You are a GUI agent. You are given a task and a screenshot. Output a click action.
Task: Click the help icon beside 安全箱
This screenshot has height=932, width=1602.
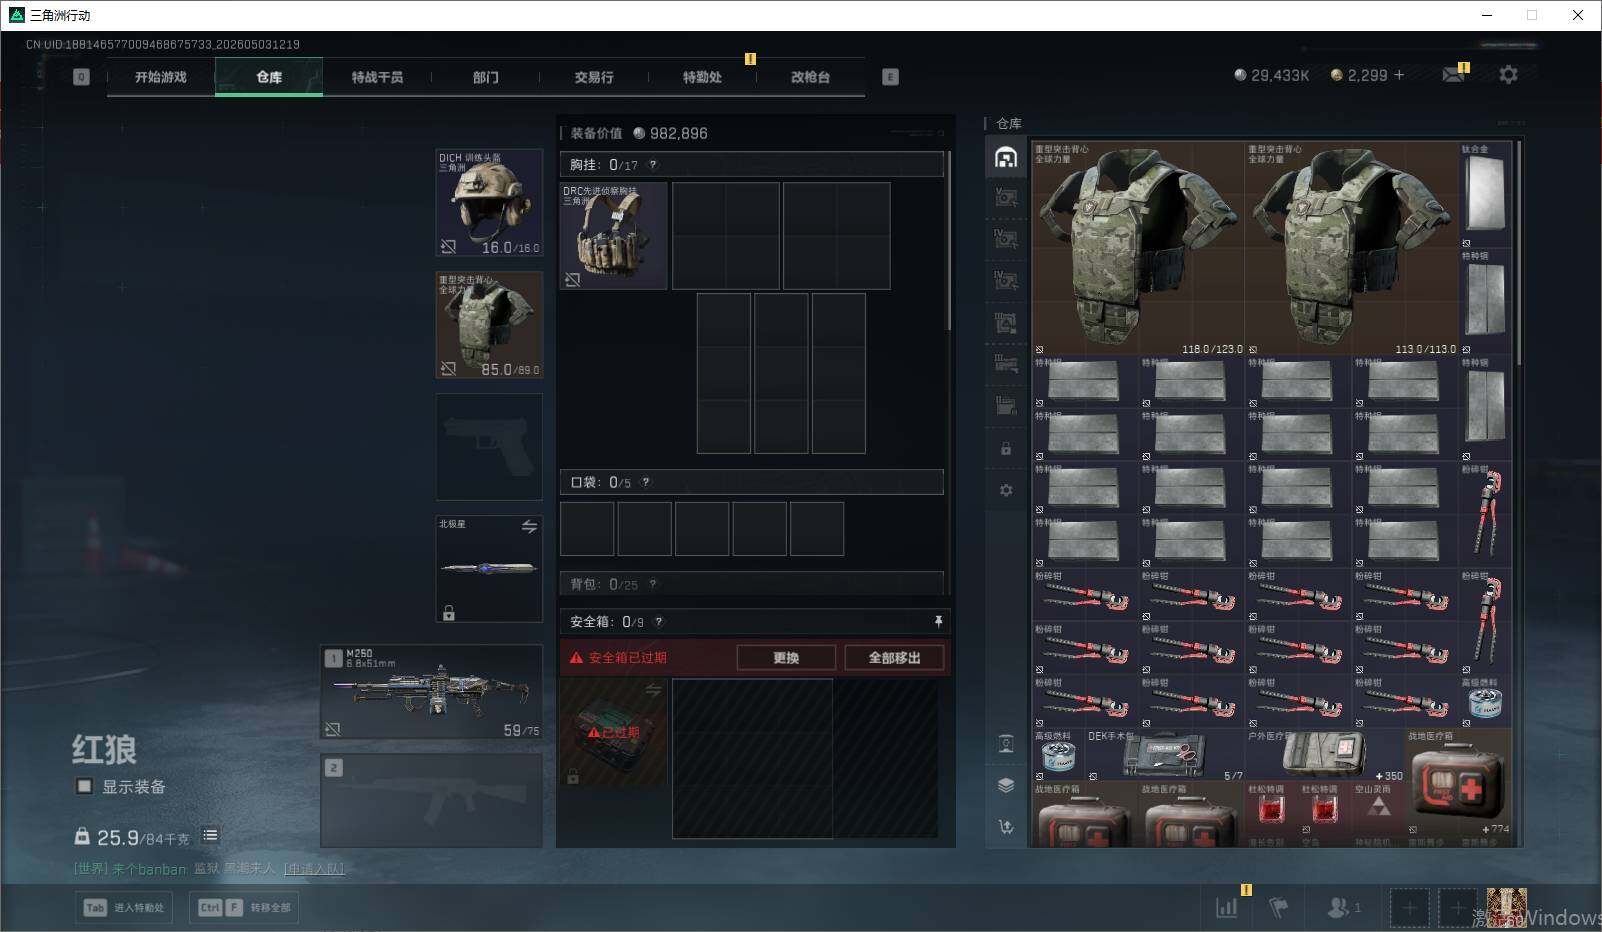[658, 621]
